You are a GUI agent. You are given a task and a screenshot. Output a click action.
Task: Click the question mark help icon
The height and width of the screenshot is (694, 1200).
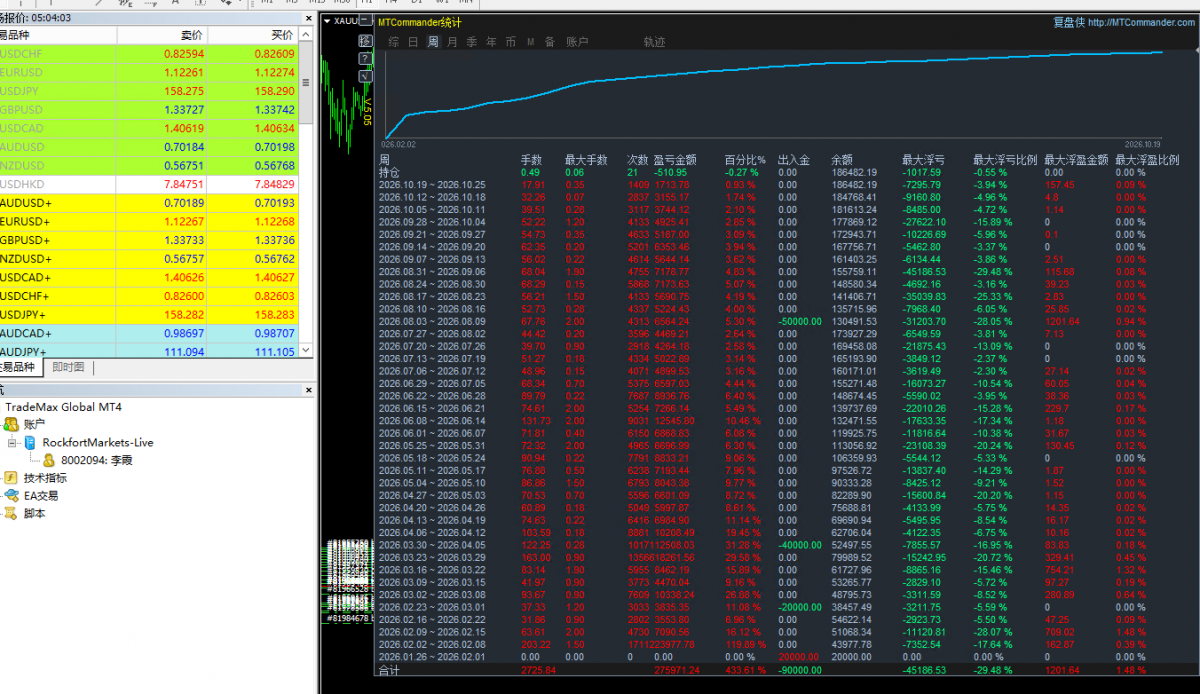point(366,58)
